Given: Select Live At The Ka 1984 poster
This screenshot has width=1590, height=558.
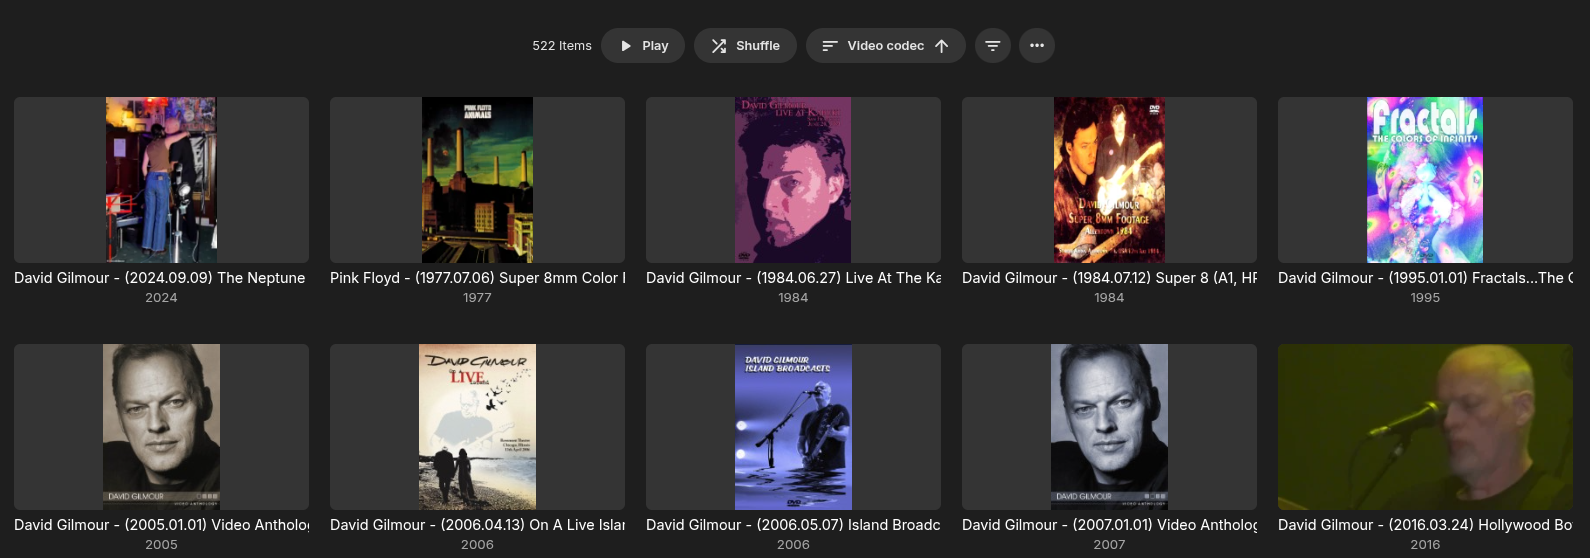Looking at the screenshot, I should click(x=793, y=180).
